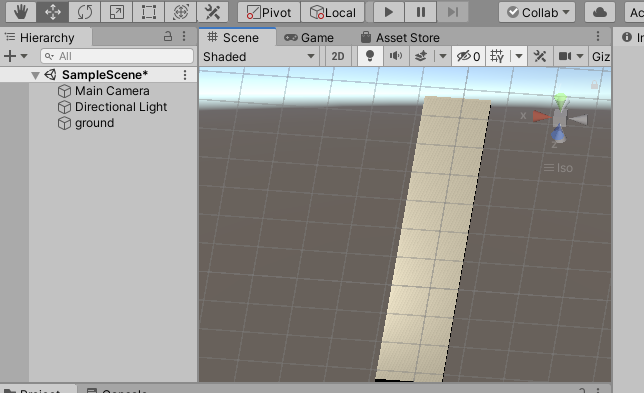644x393 pixels.
Task: Start Play mode
Action: [389, 12]
